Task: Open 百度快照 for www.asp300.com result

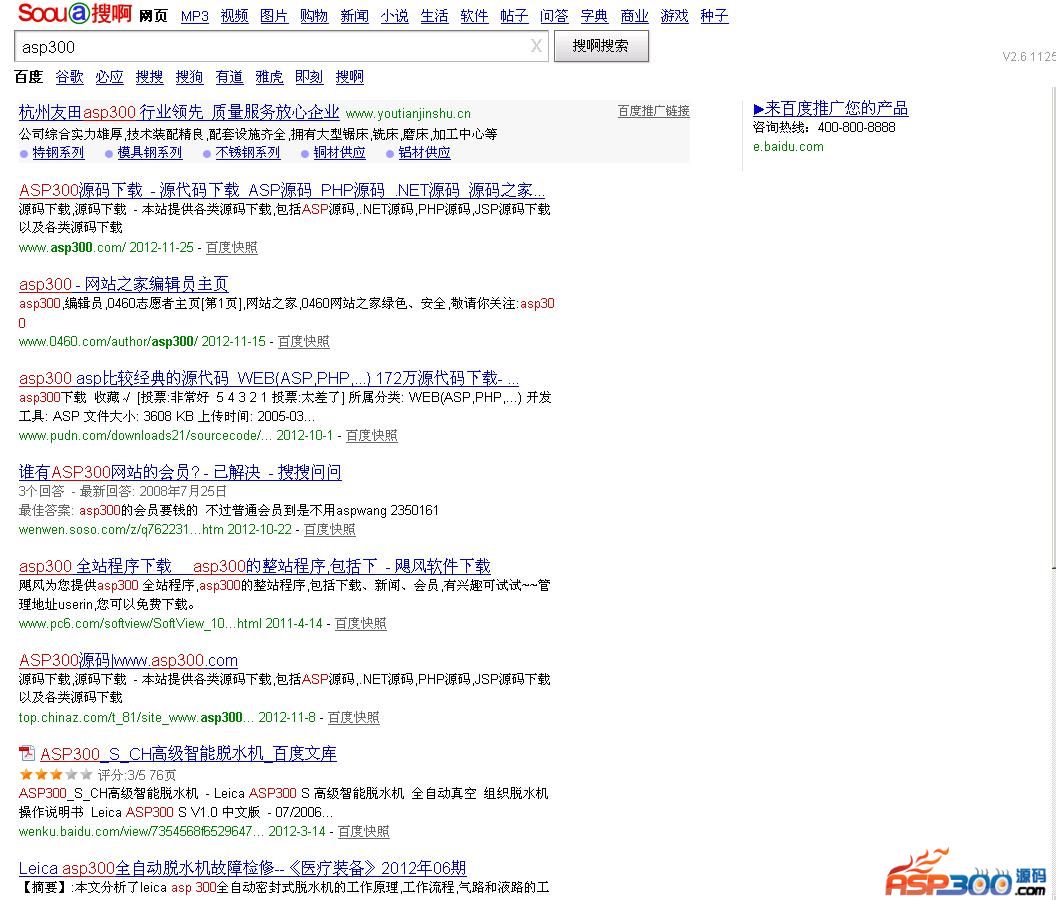Action: 232,247
